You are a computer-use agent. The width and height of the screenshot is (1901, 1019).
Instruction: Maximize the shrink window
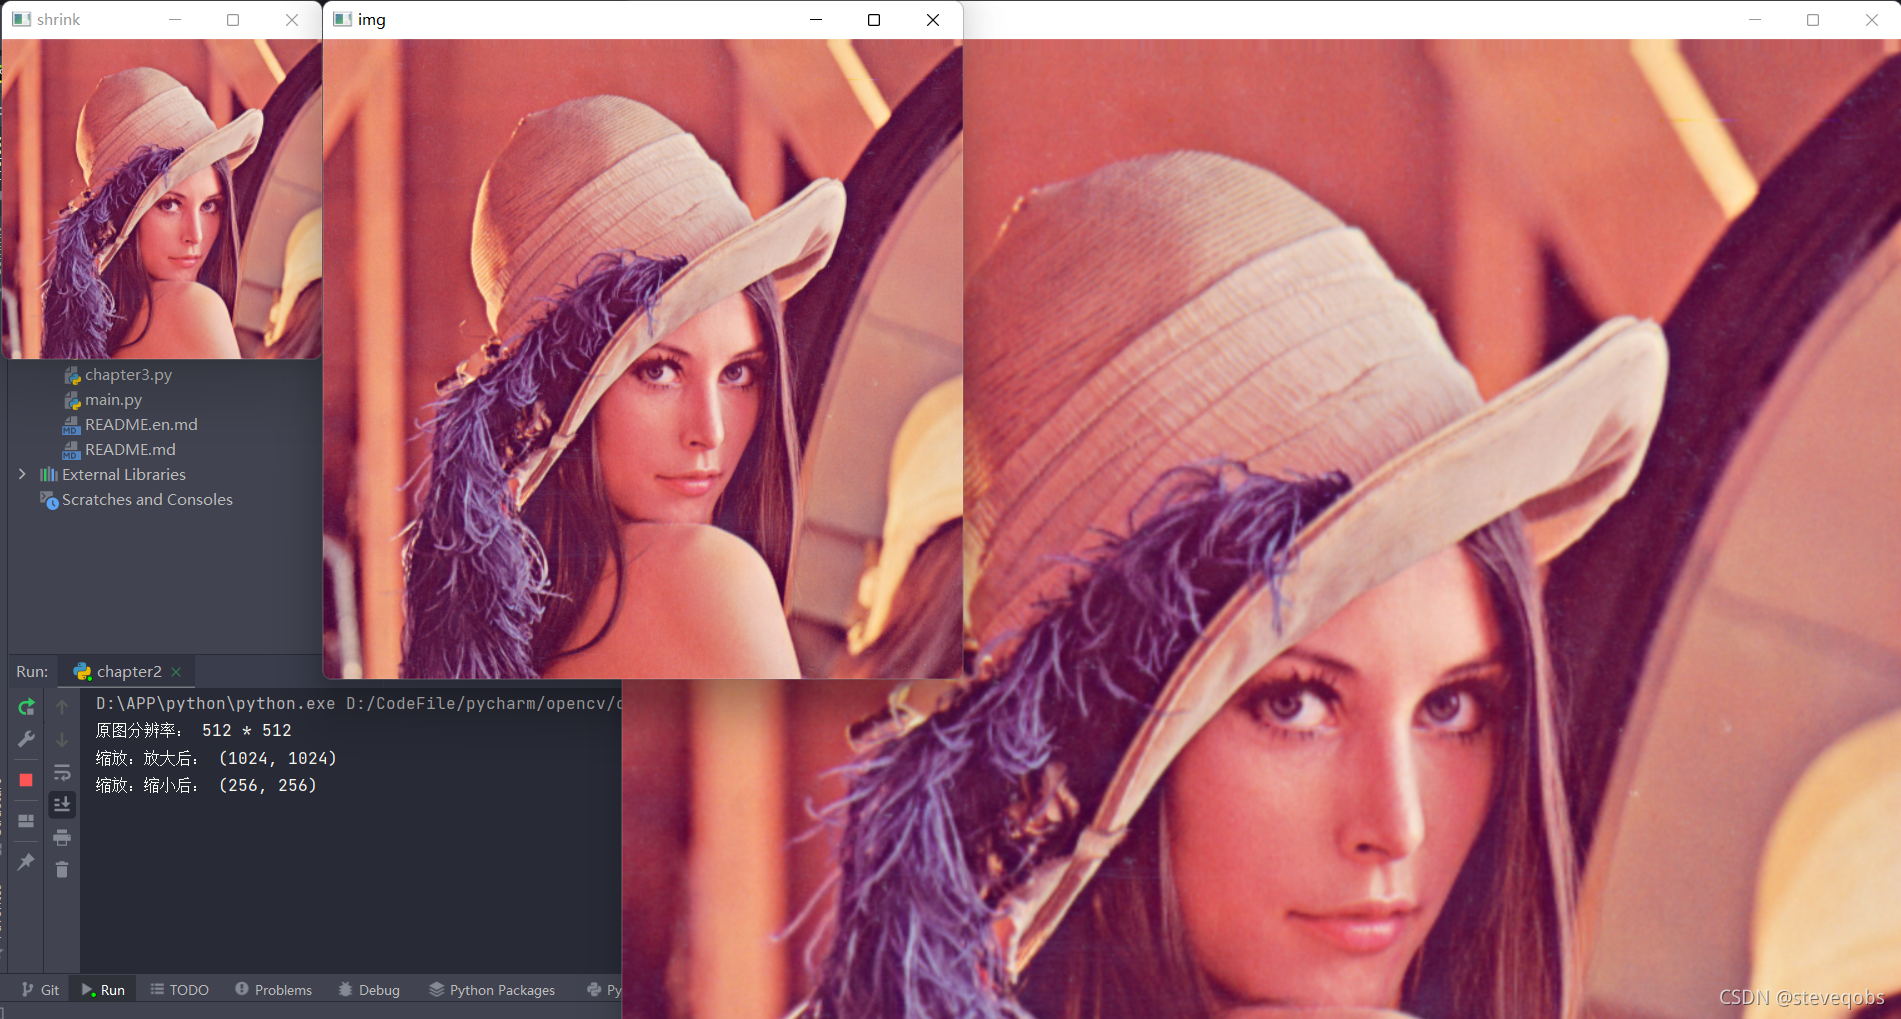pyautogui.click(x=233, y=19)
